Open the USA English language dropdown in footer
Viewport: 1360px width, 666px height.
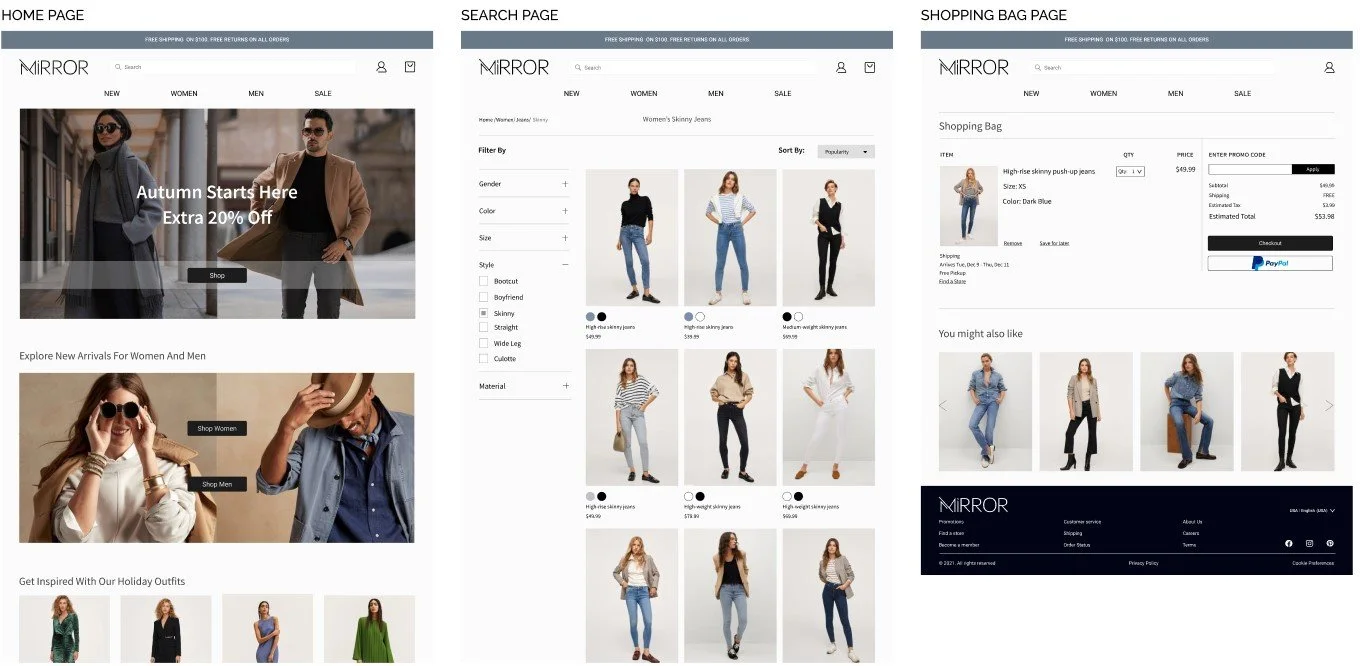1312,511
